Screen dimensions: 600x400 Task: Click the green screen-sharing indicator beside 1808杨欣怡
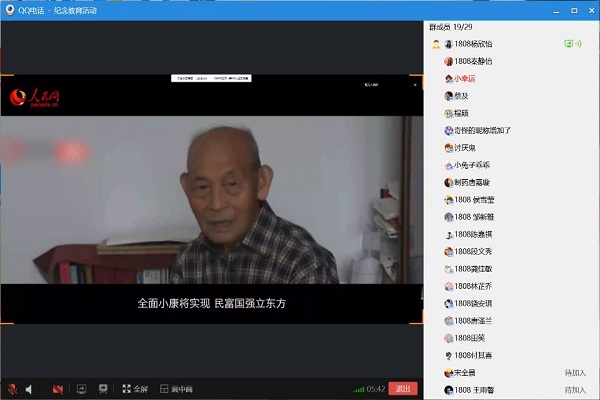click(x=571, y=44)
